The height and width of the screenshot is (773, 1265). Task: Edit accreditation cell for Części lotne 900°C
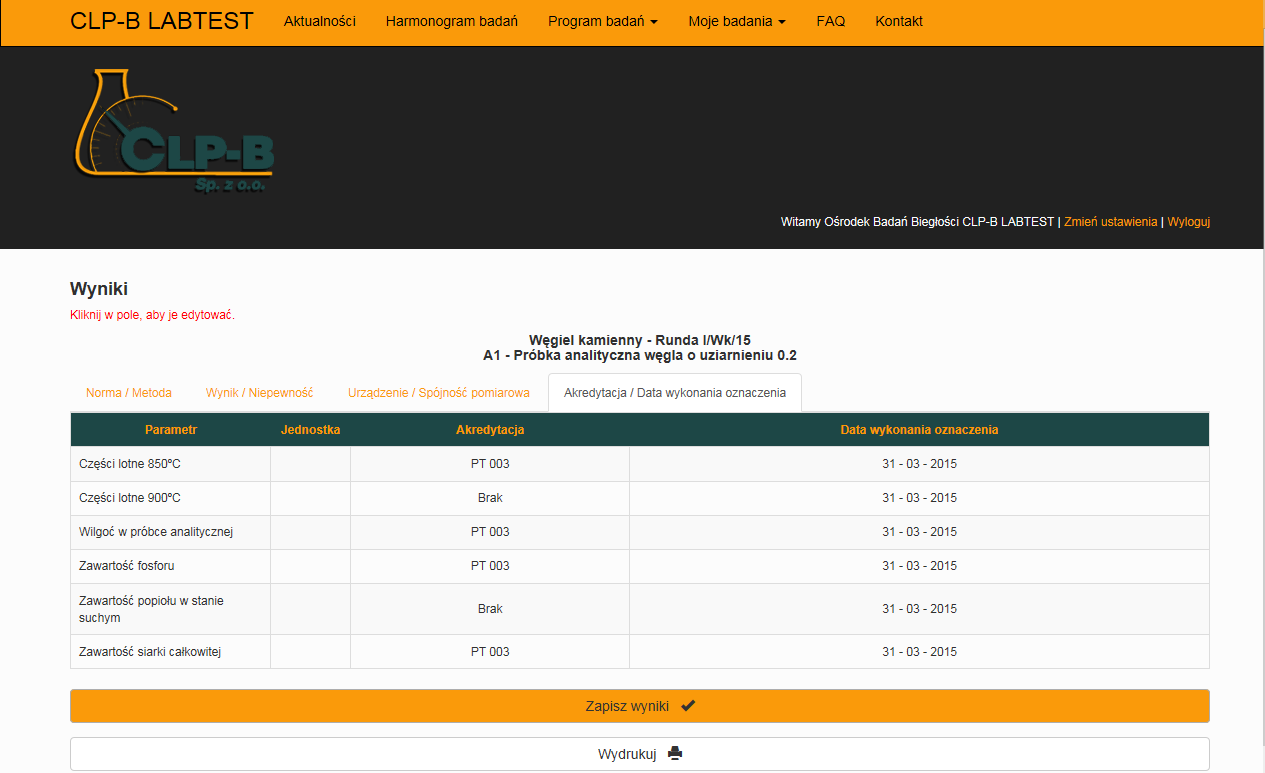490,498
